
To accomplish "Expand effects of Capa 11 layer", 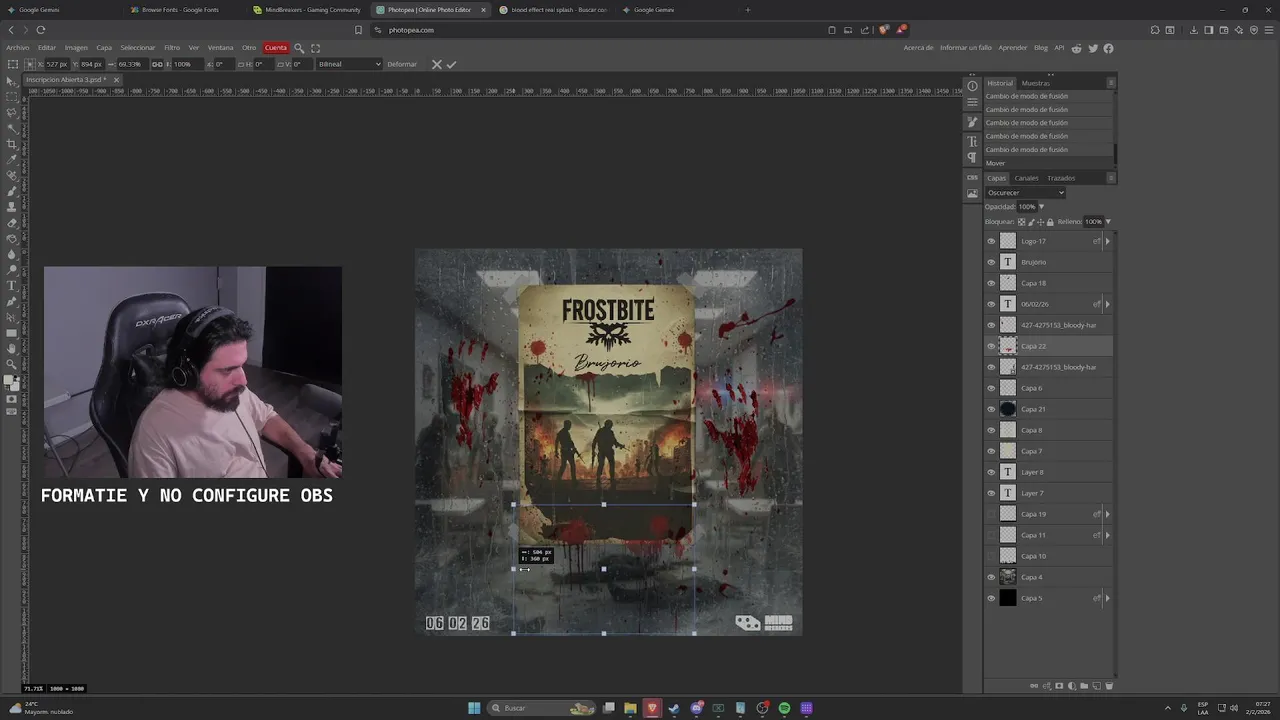I will pyautogui.click(x=1107, y=535).
